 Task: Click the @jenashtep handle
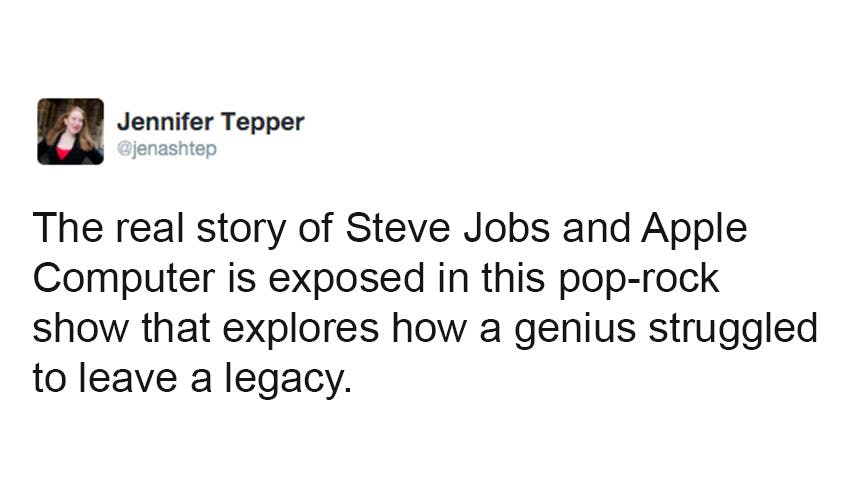167,149
